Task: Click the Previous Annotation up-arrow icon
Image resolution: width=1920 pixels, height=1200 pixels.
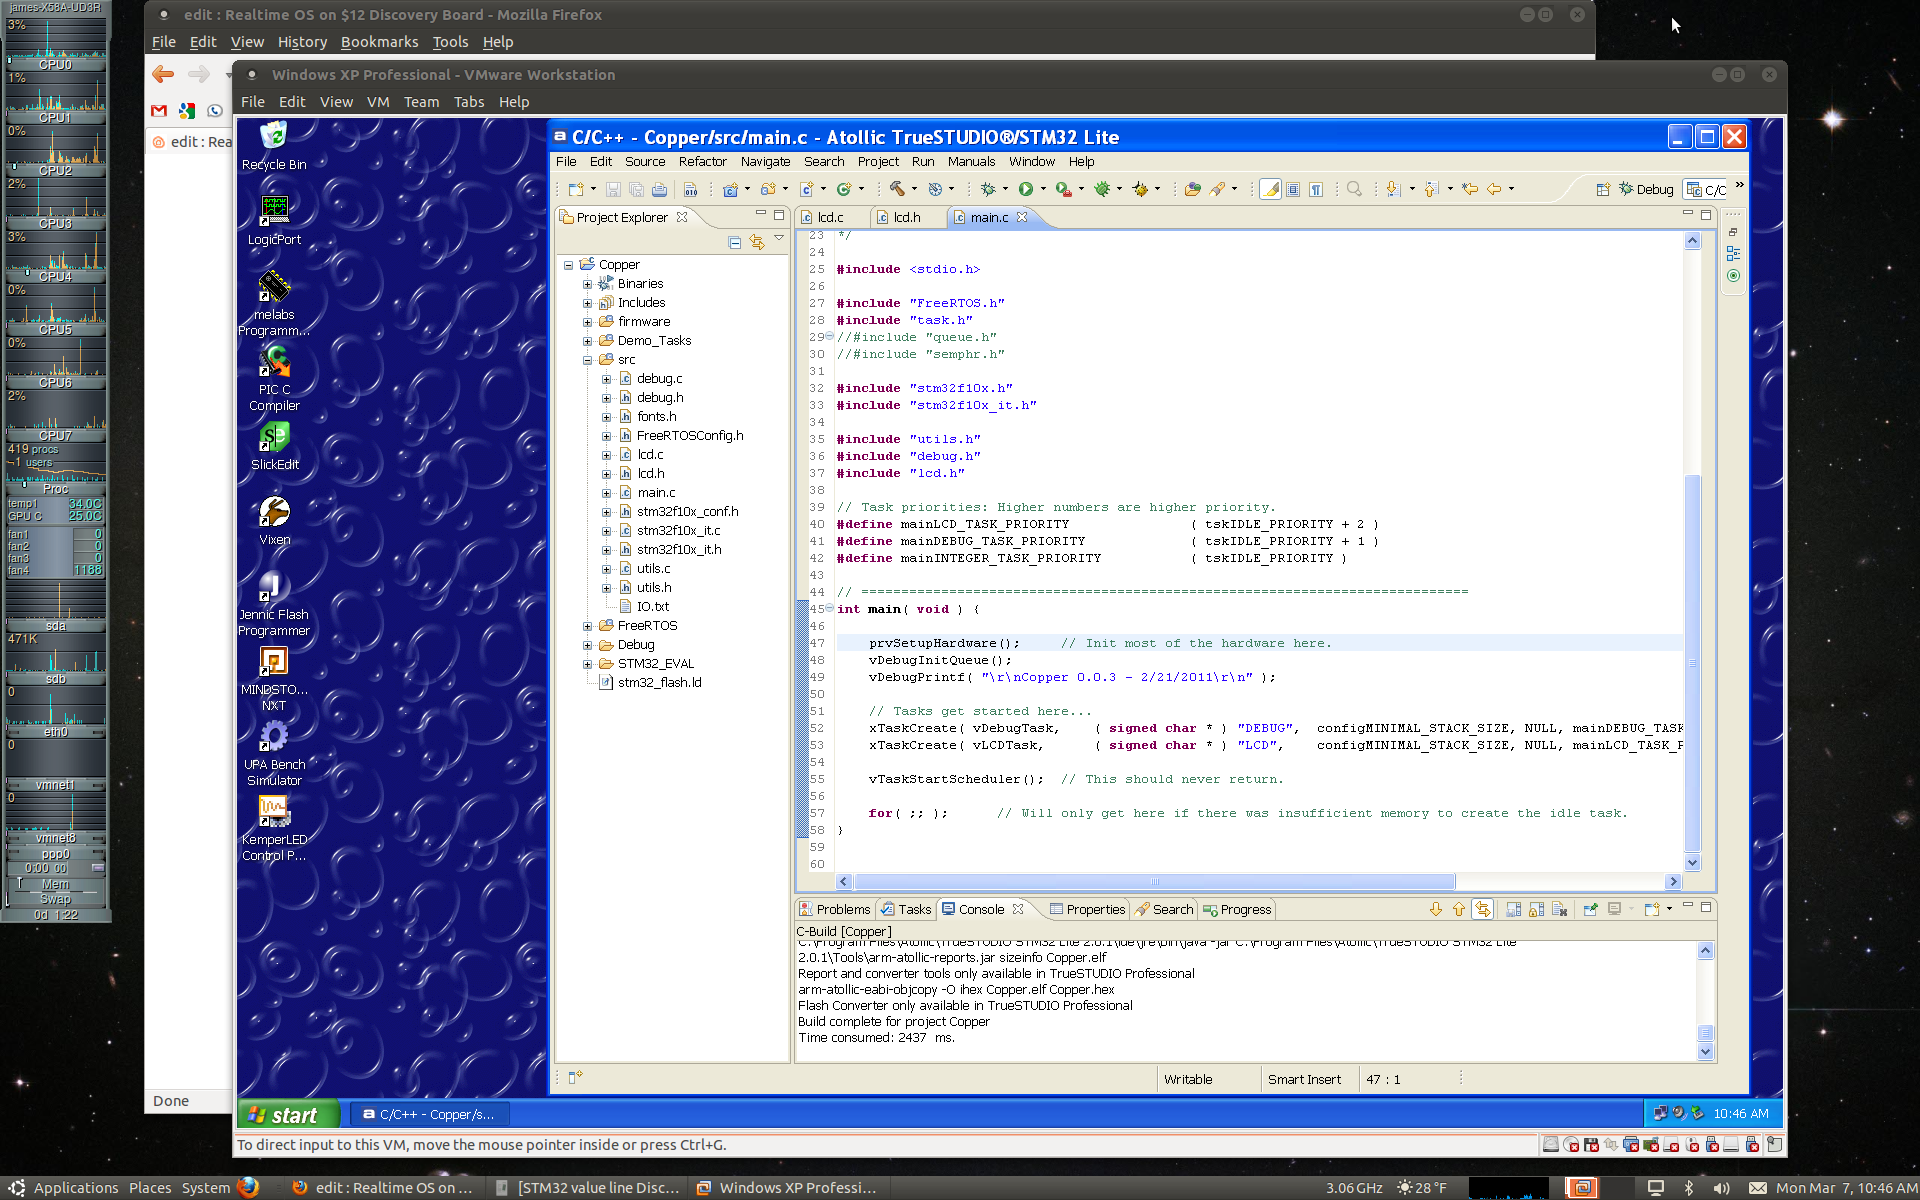Action: coord(1431,189)
